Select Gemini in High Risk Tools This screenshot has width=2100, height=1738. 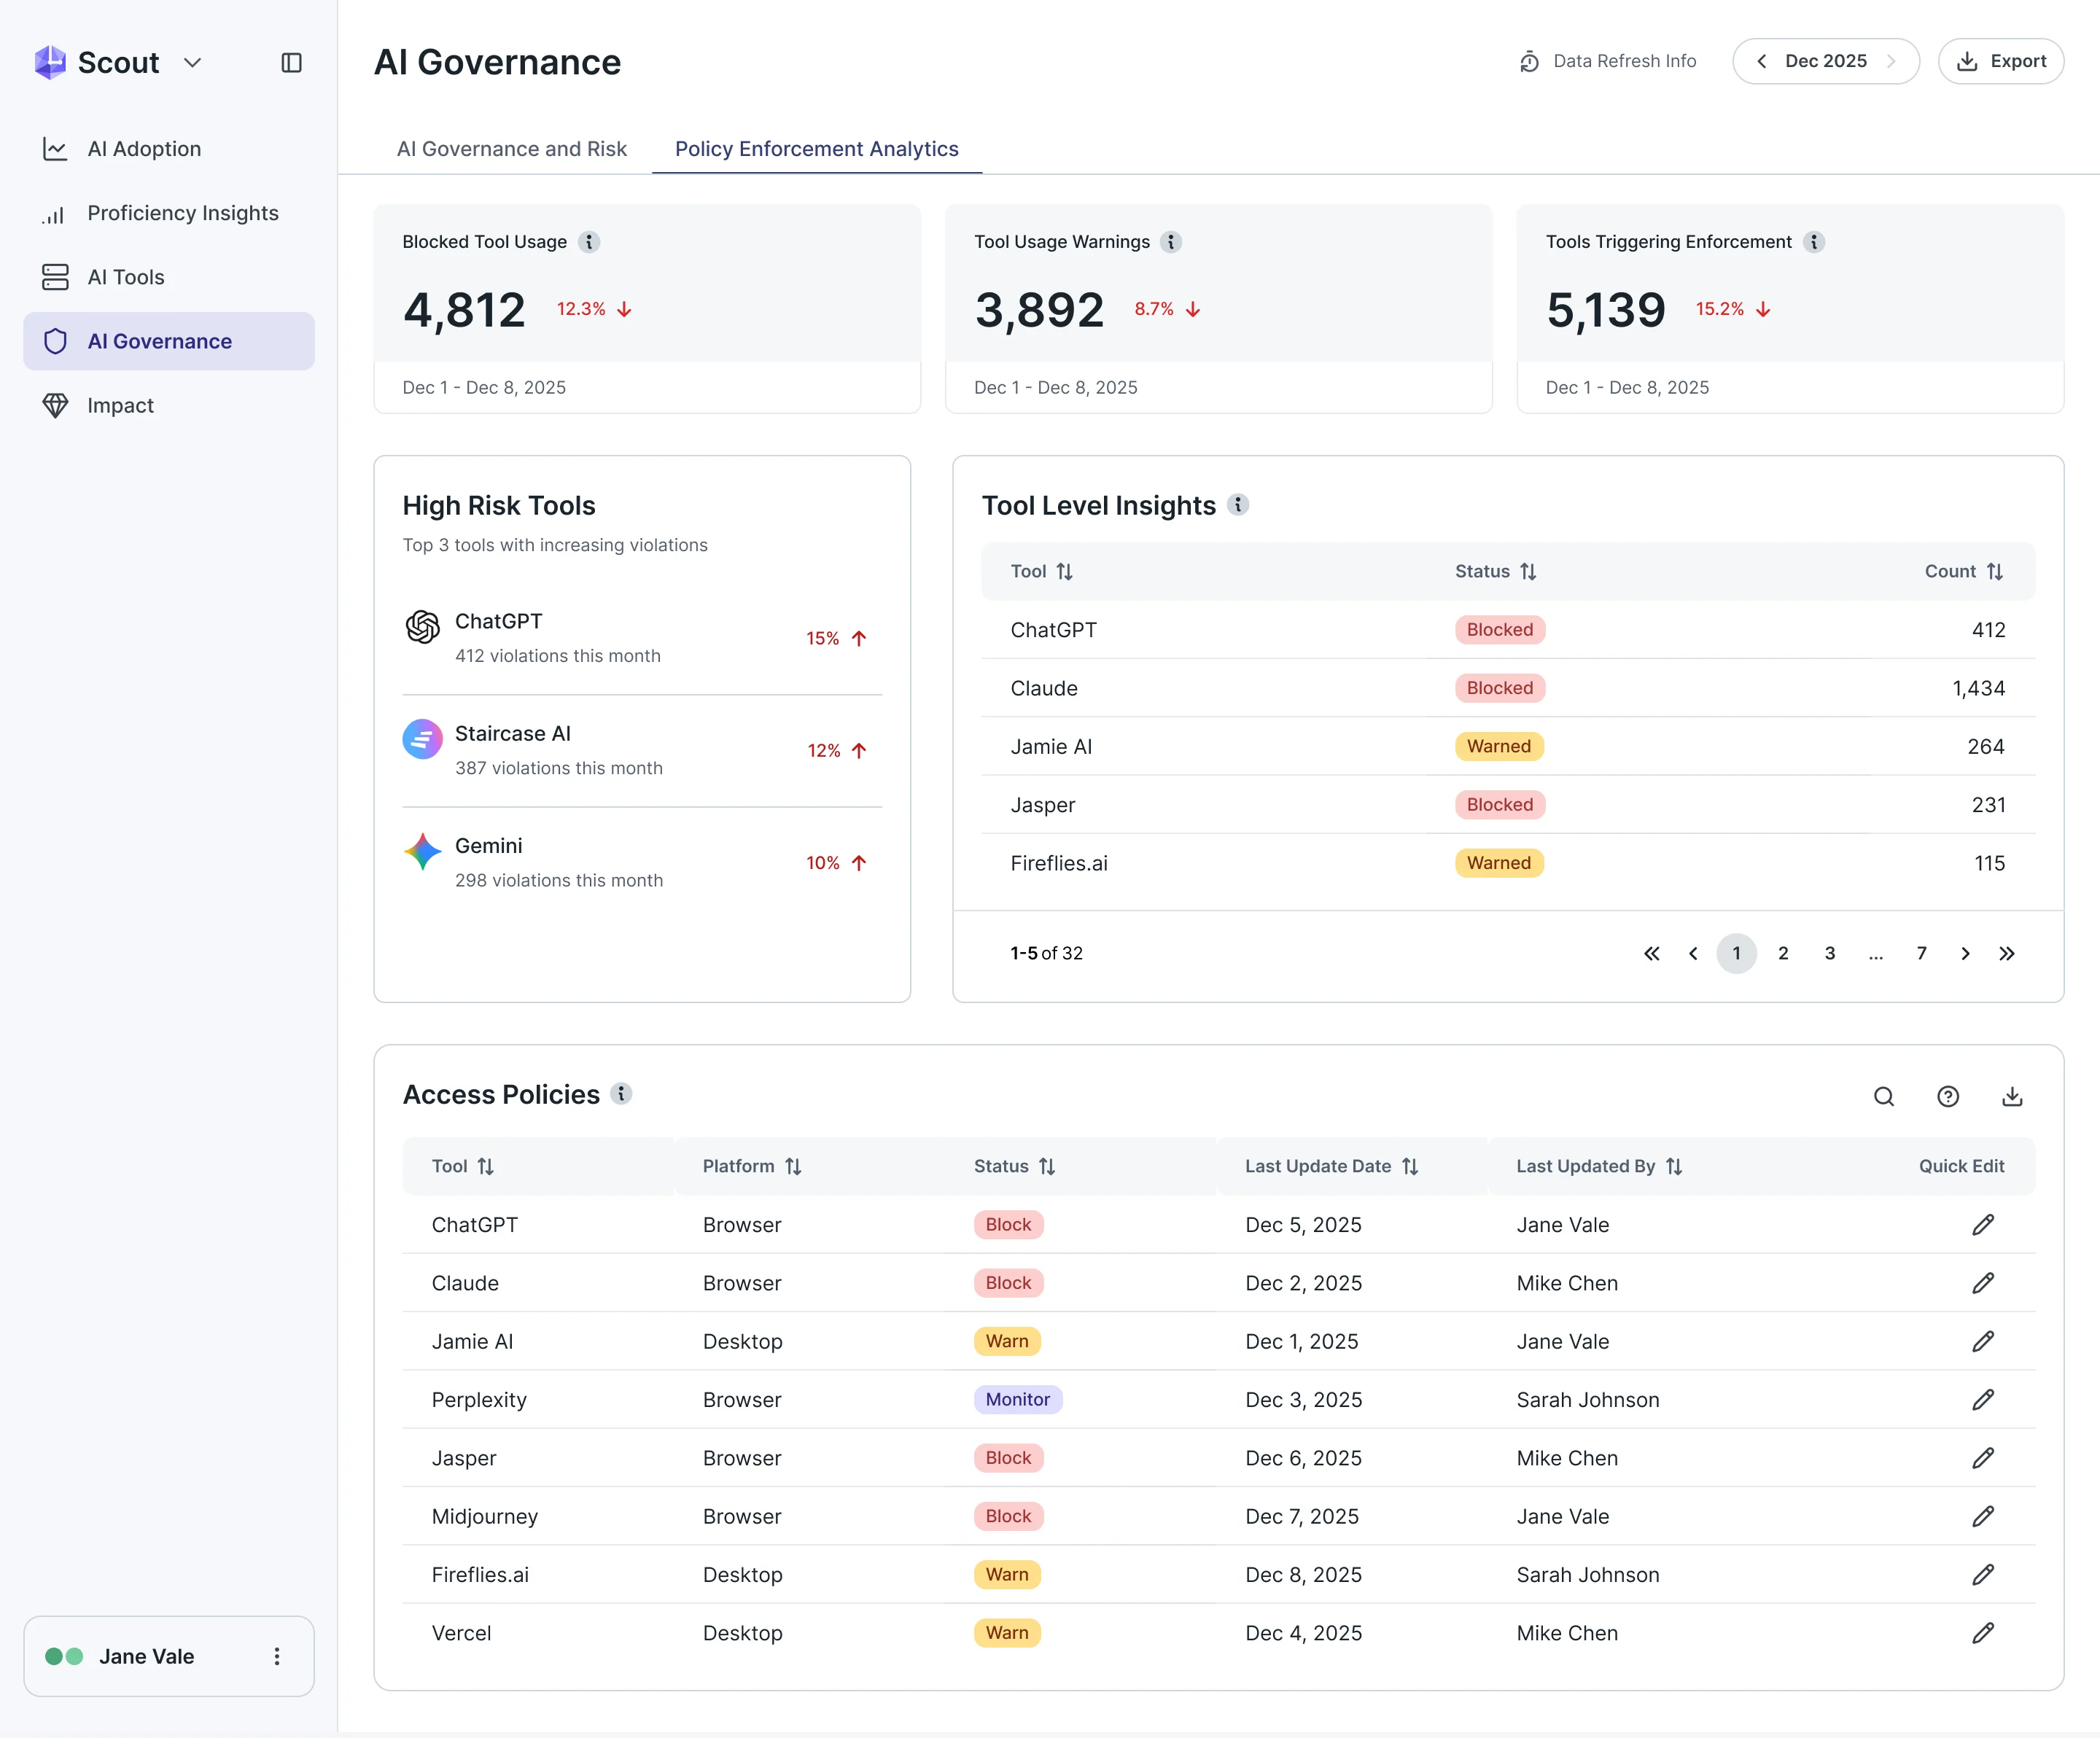642,863
